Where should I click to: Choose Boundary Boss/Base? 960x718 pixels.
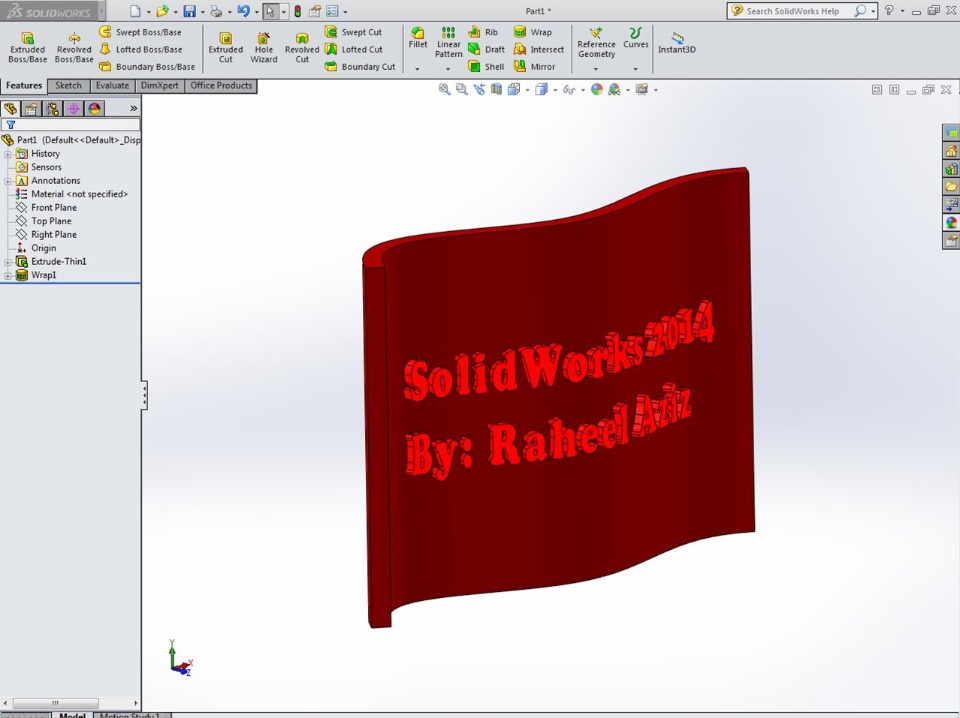147,66
